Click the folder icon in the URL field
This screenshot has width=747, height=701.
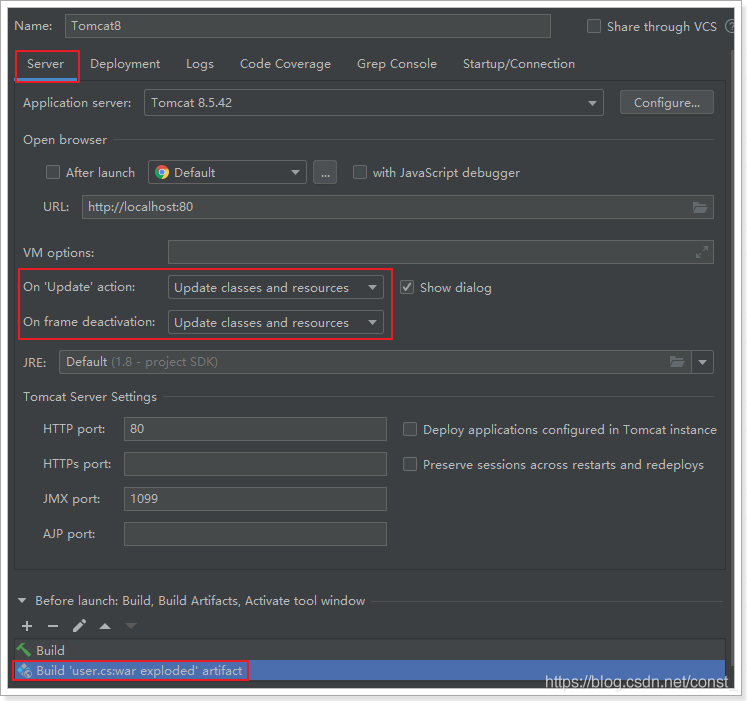(x=700, y=207)
